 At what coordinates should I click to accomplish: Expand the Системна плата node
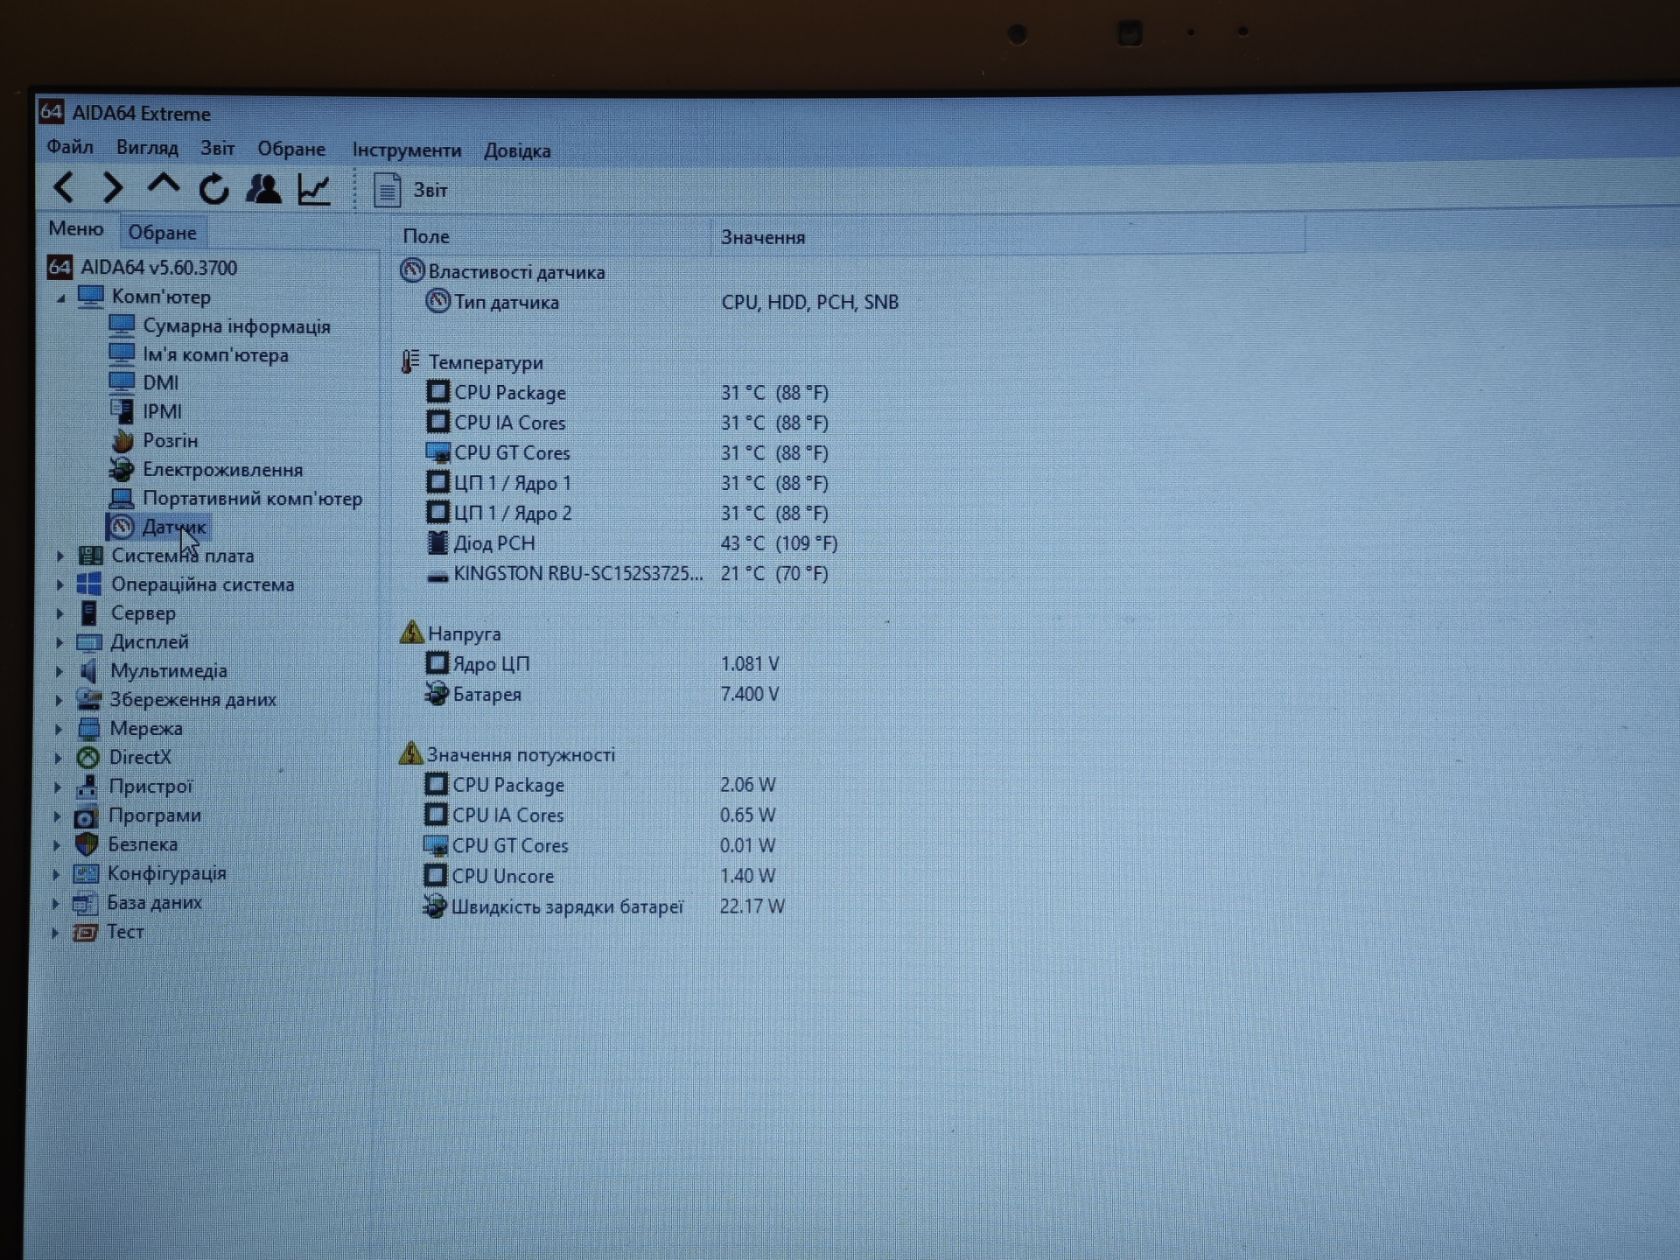click(60, 556)
